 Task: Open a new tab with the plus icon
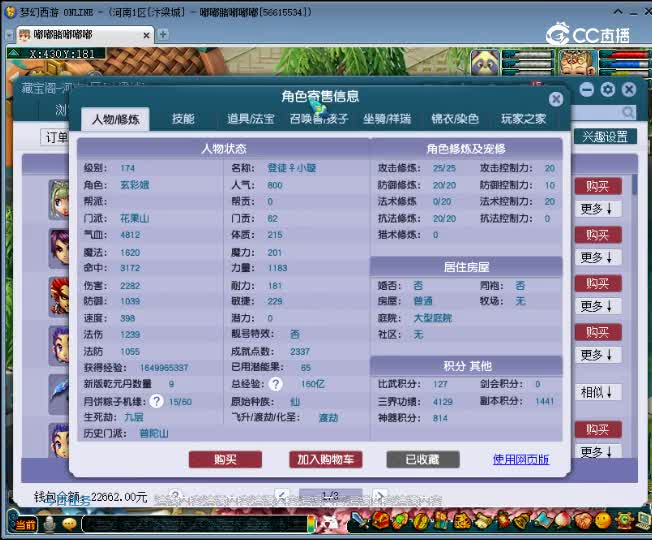tap(163, 35)
